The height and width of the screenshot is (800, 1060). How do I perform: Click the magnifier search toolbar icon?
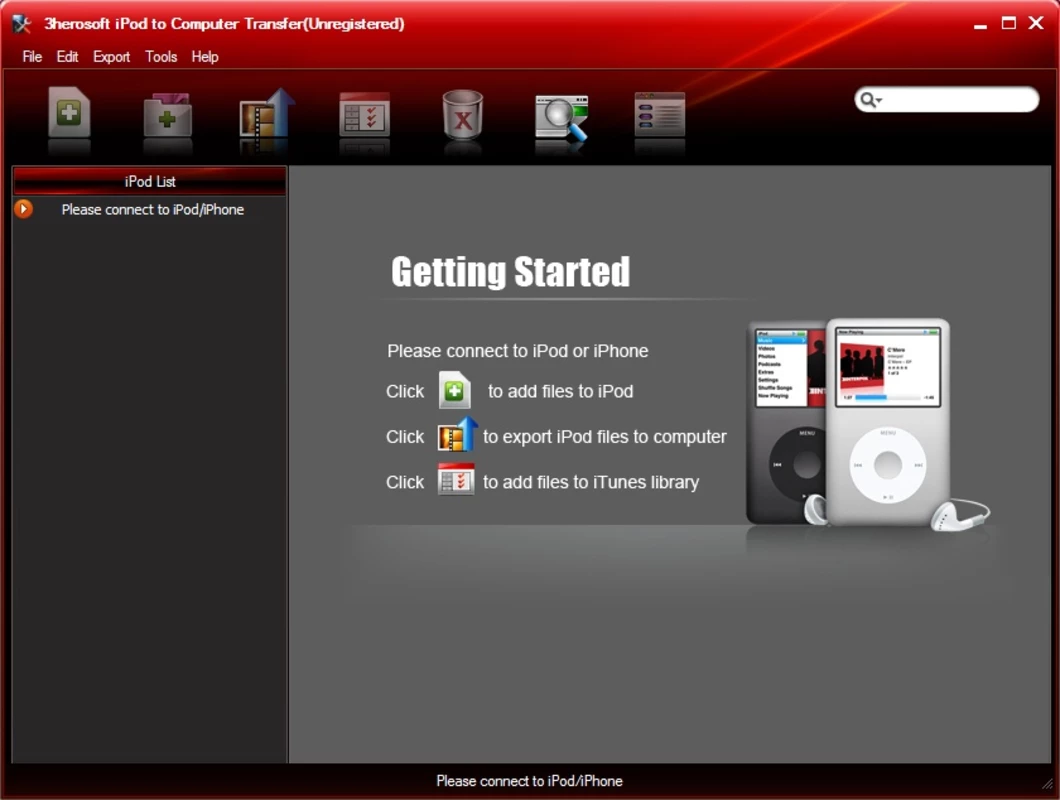tap(561, 117)
